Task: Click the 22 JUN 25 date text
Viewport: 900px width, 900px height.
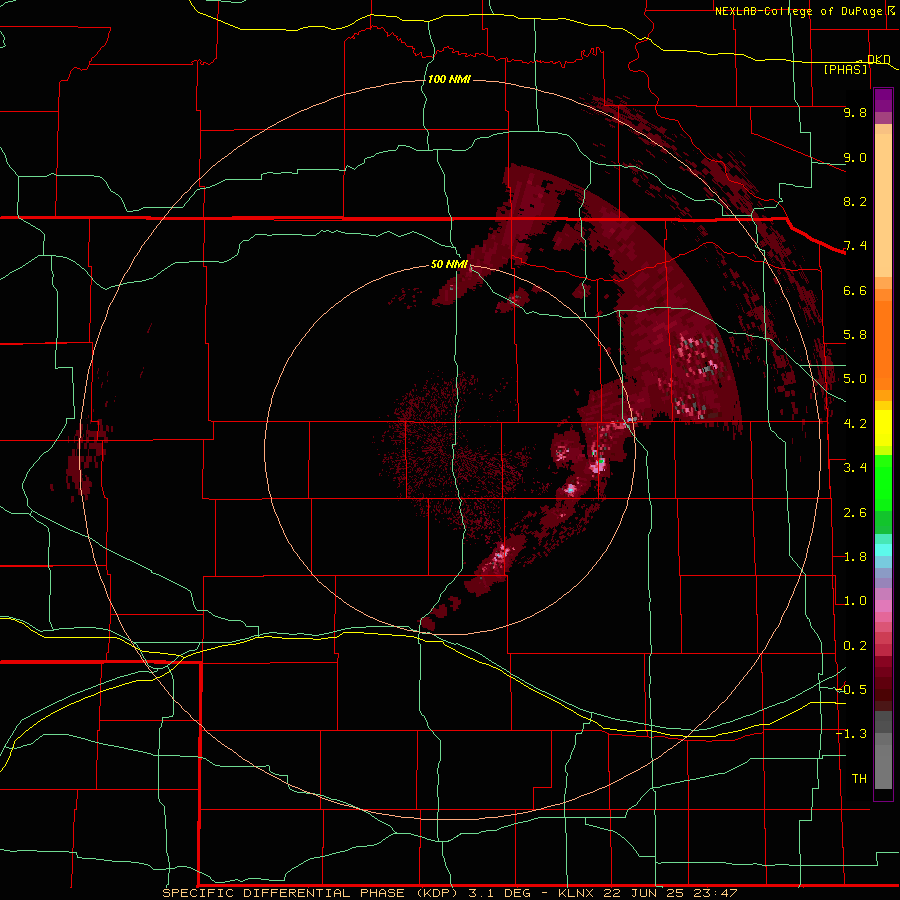Action: (x=643, y=893)
